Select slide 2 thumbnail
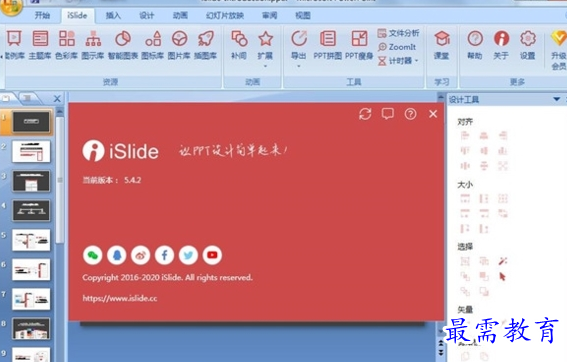This screenshot has width=567, height=362. click(x=31, y=151)
